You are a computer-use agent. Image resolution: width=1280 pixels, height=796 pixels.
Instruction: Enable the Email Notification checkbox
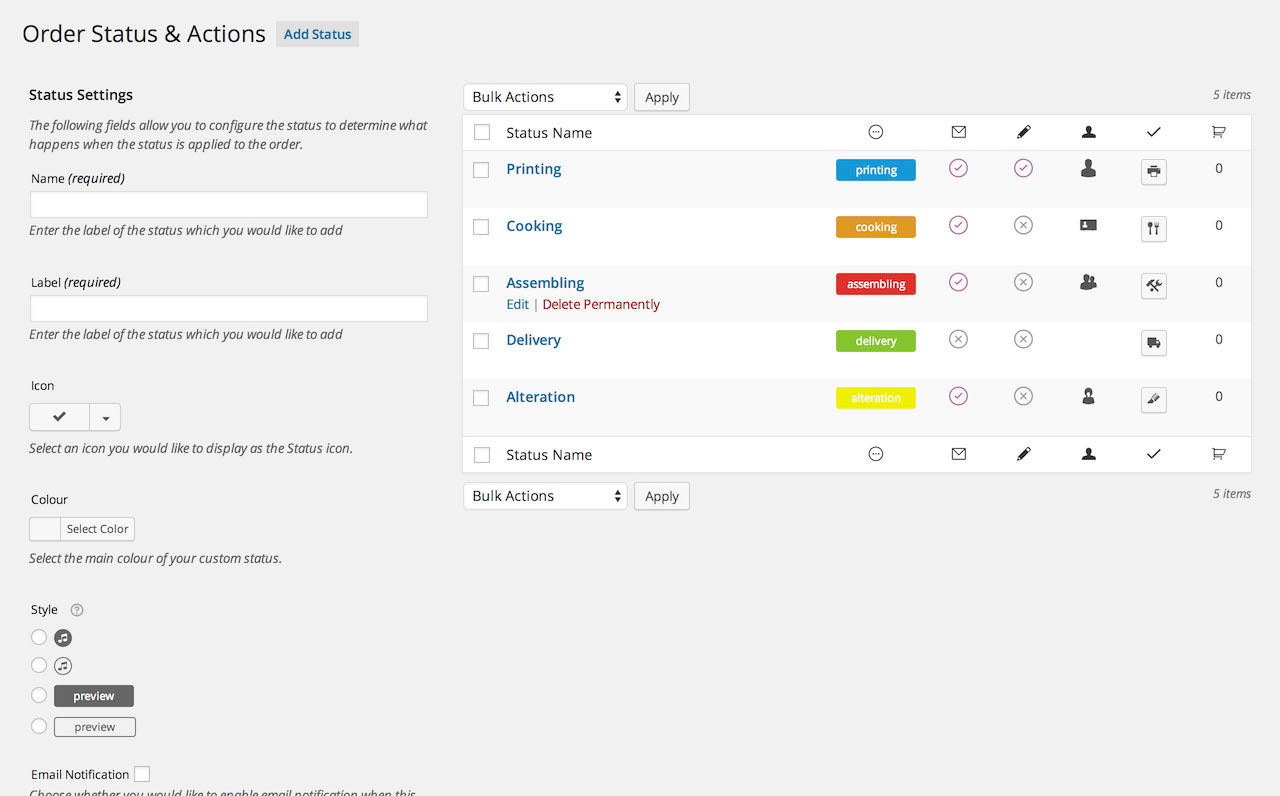pyautogui.click(x=142, y=774)
